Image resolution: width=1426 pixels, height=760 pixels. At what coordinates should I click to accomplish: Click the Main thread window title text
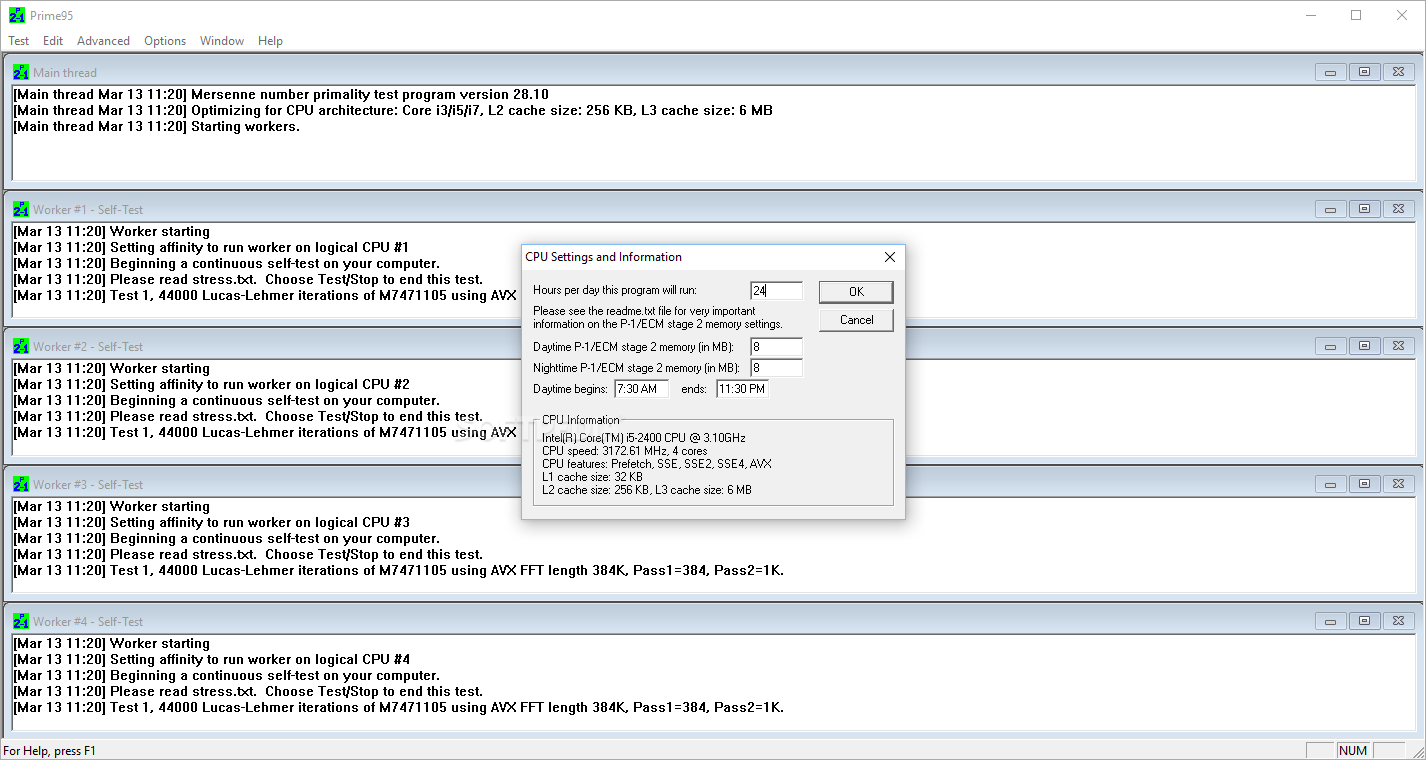65,73
